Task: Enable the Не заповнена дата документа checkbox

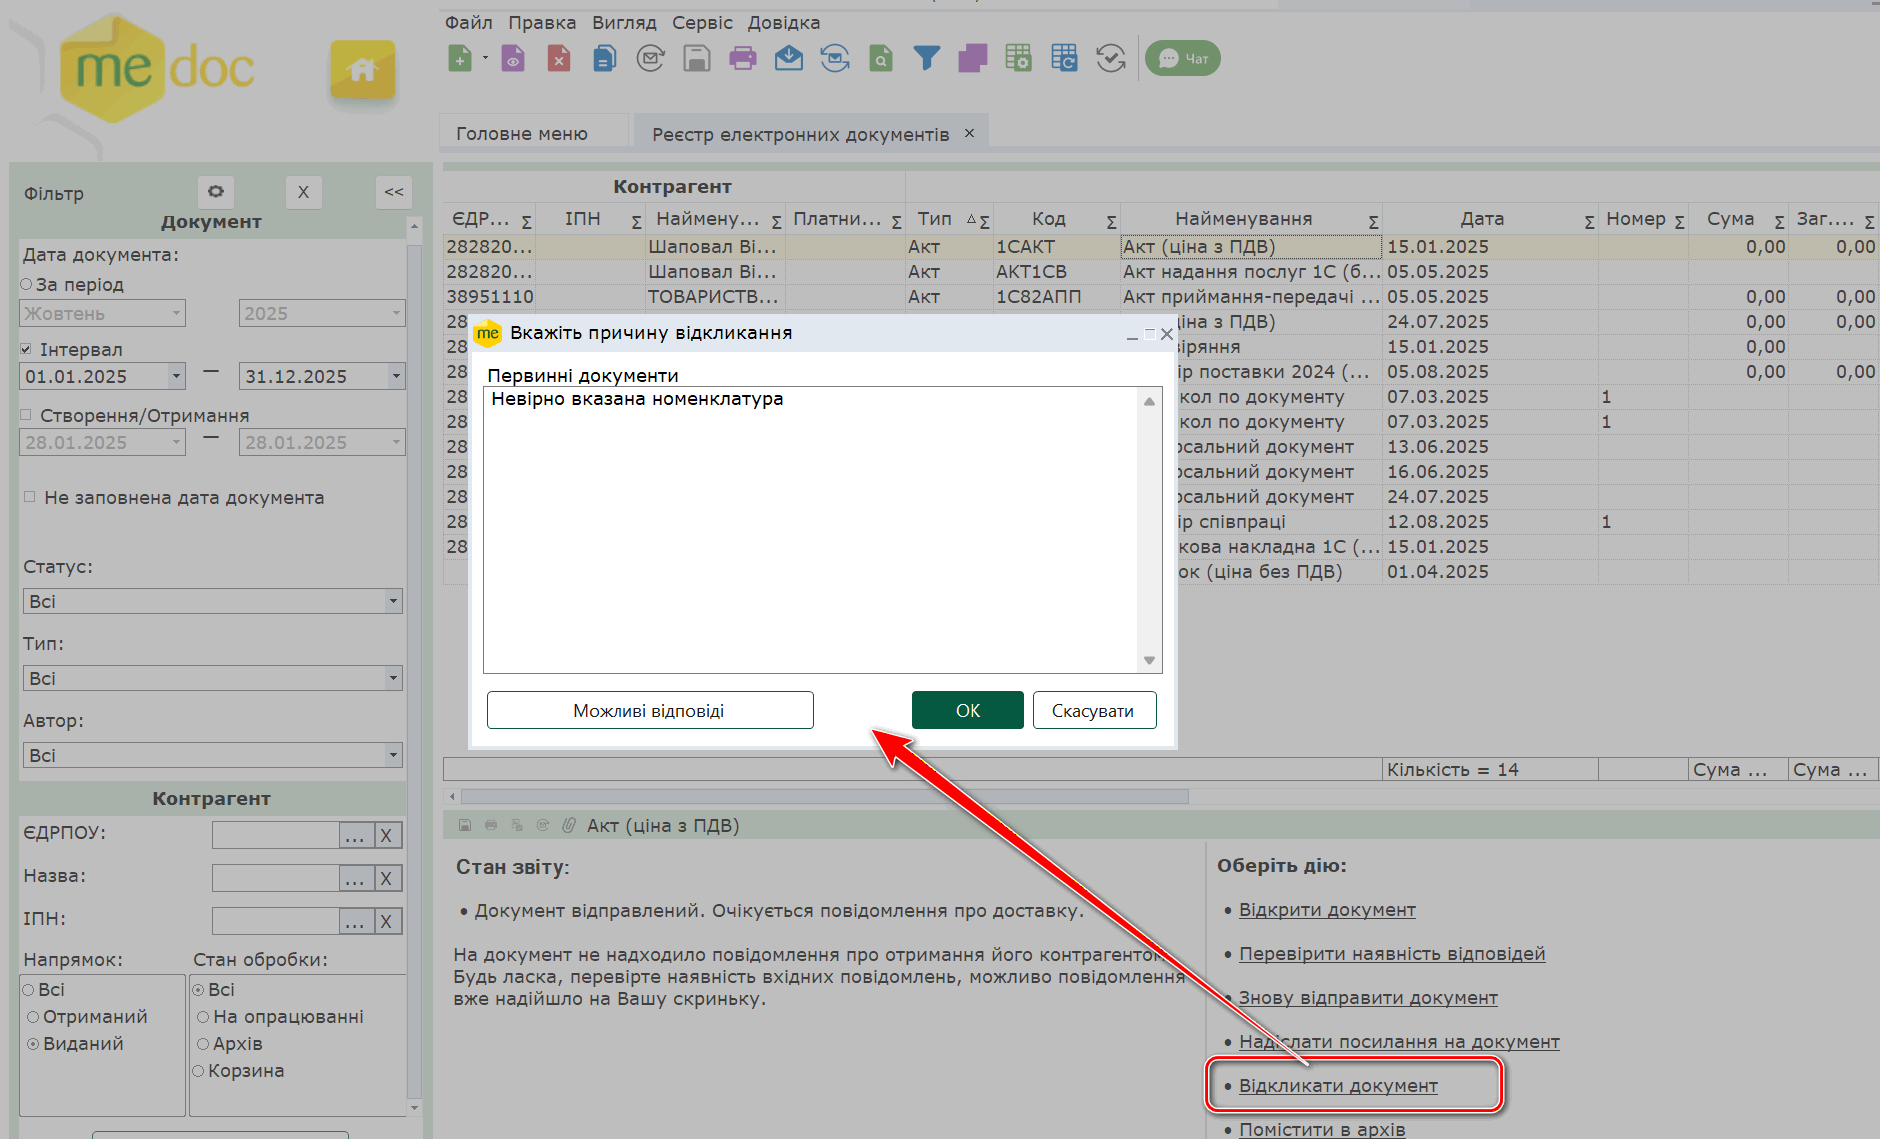Action: pos(29,497)
